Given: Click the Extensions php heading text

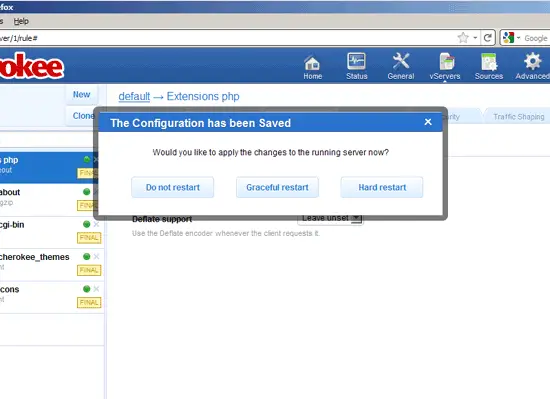Looking at the screenshot, I should click(203, 96).
